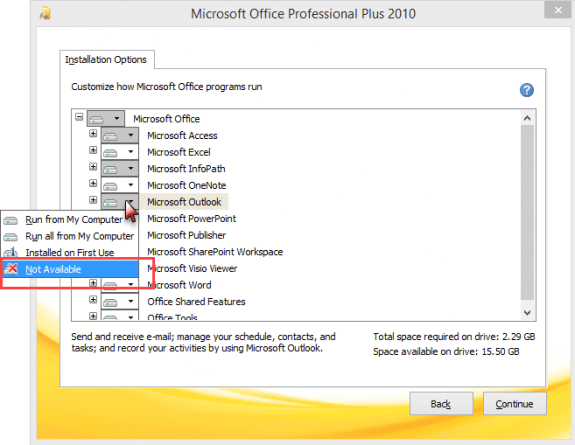Select Microsoft Office tree label

coord(166,119)
